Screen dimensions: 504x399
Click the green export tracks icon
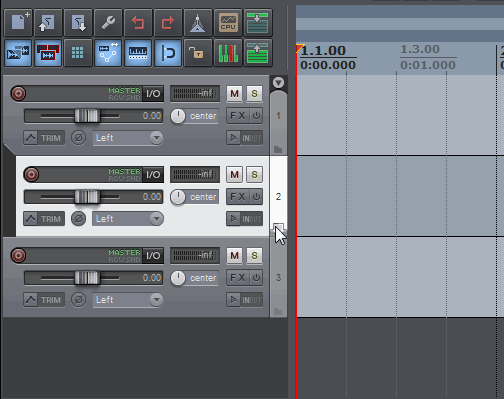click(x=258, y=53)
